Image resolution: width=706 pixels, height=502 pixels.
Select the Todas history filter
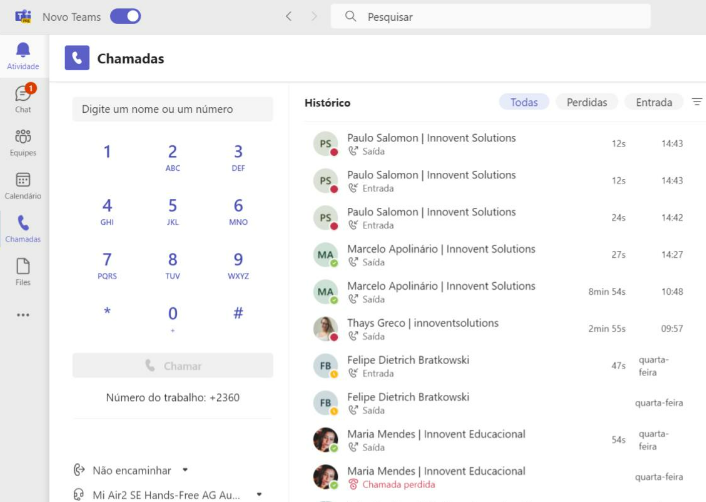(524, 102)
